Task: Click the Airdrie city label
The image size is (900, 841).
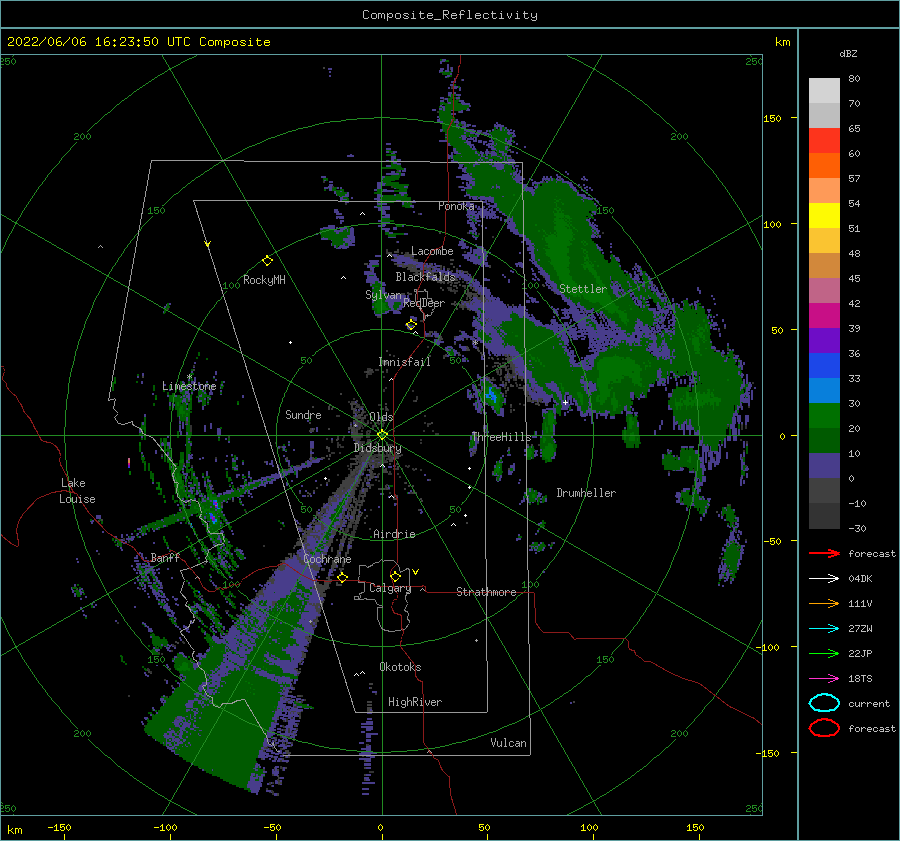Action: 394,534
